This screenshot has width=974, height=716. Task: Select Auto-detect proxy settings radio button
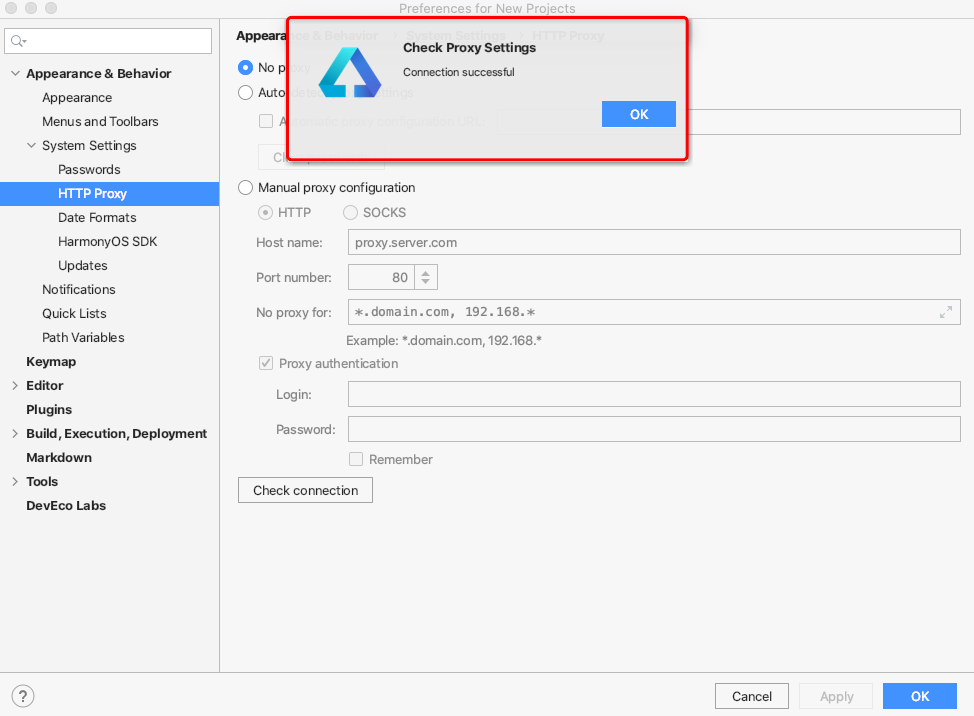tap(245, 93)
